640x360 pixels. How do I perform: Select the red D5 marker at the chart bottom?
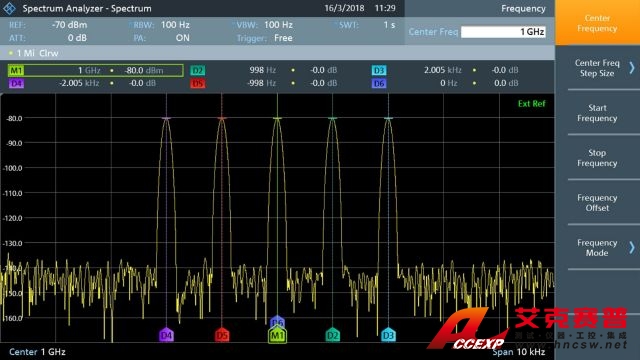point(222,335)
